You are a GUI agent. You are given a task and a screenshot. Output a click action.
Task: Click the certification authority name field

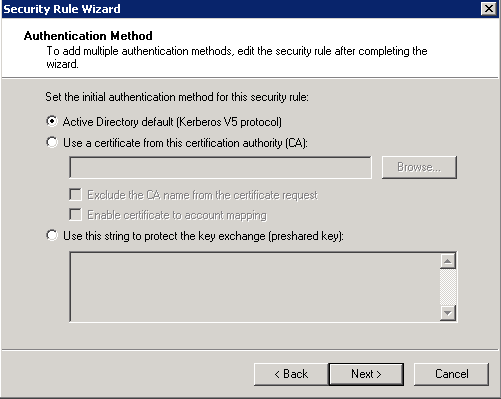(x=220, y=167)
